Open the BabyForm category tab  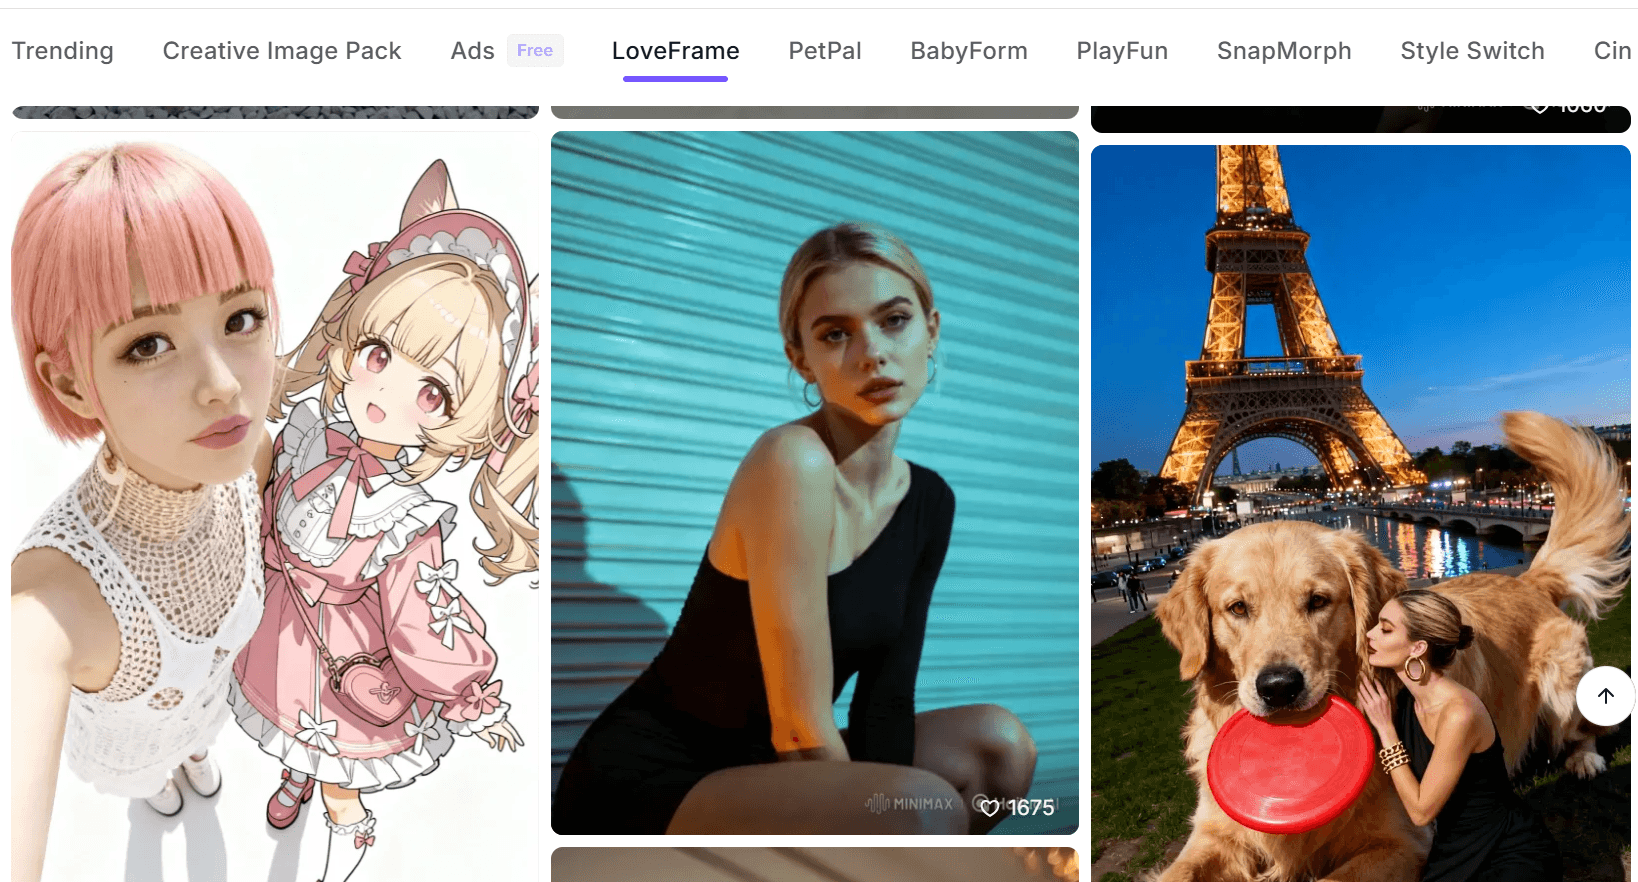[968, 51]
